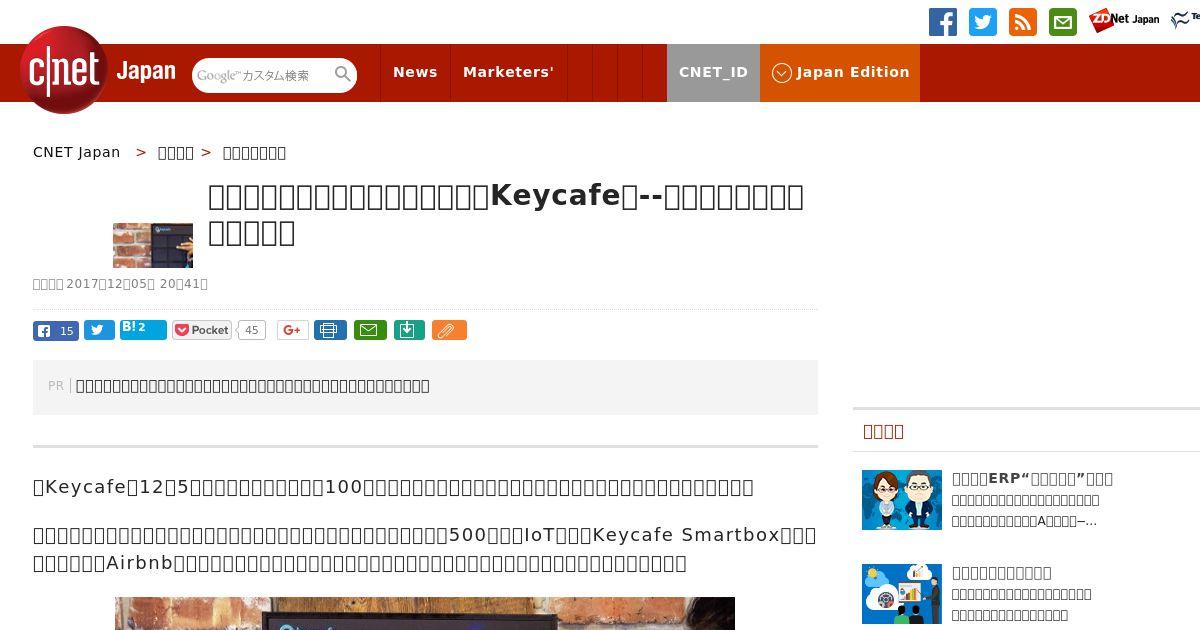Open the sidebar ERP article link
Viewport: 1200px width, 630px height.
click(x=1032, y=479)
